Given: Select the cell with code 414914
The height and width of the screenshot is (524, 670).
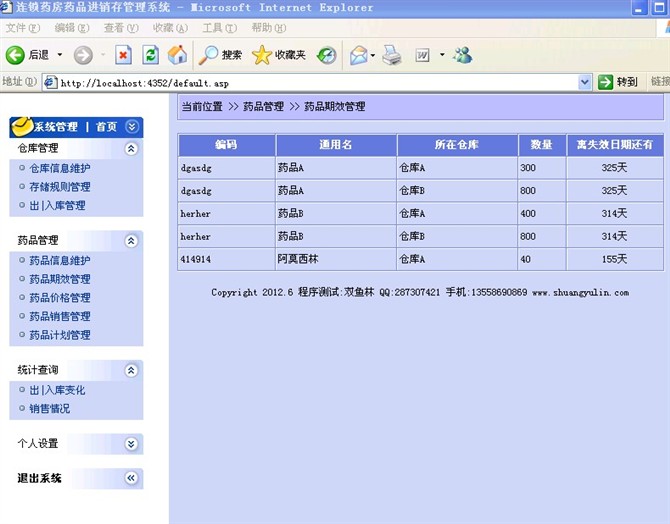Looking at the screenshot, I should click(226, 259).
